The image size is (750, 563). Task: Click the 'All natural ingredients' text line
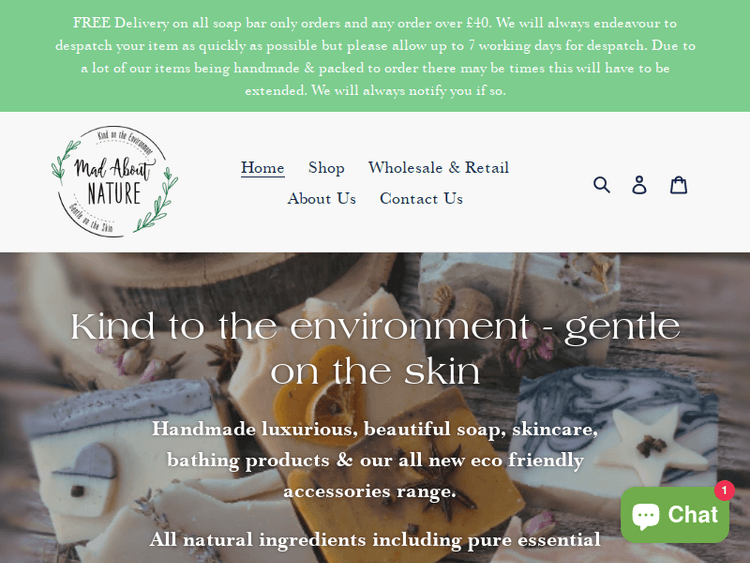[375, 540]
